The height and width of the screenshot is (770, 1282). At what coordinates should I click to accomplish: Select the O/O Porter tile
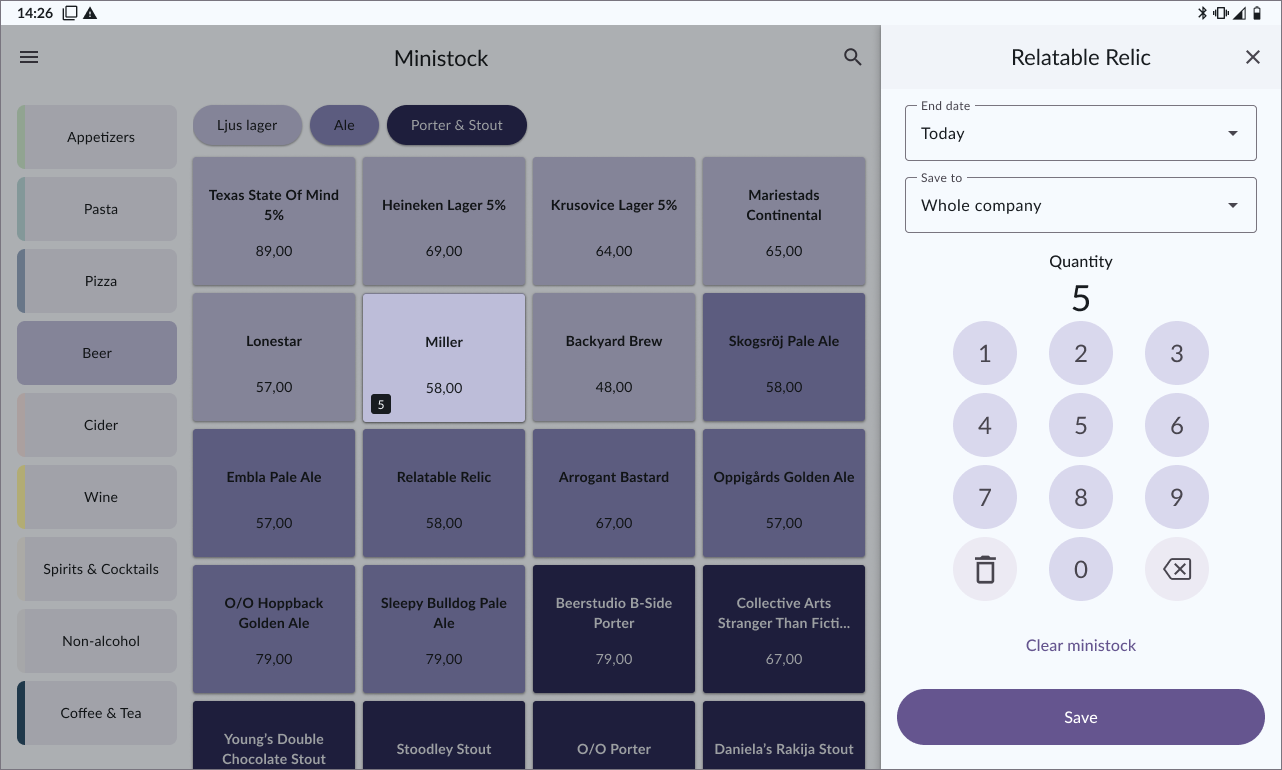614,735
